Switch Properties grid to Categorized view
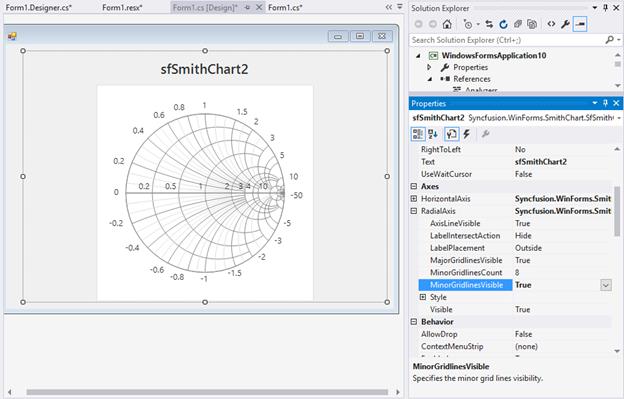Image resolution: width=624 pixels, height=399 pixels. [418, 134]
